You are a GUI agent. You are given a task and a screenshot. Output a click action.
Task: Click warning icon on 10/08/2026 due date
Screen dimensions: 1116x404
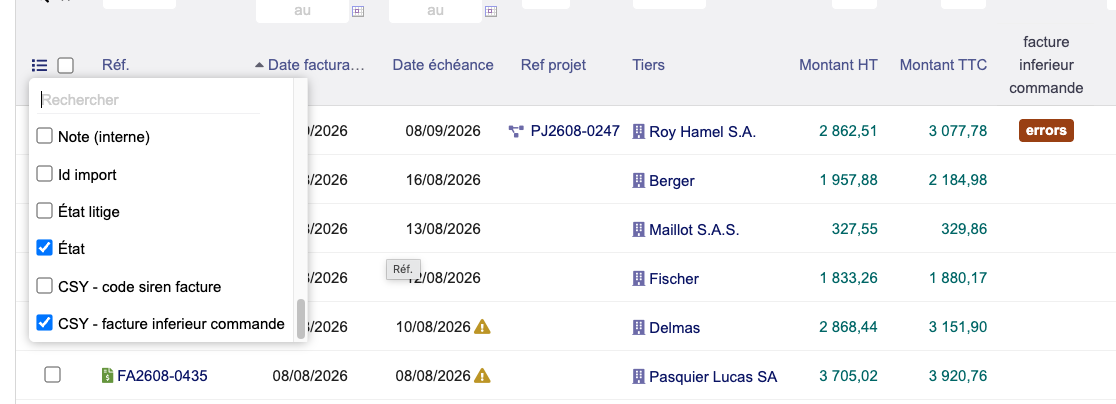483,327
